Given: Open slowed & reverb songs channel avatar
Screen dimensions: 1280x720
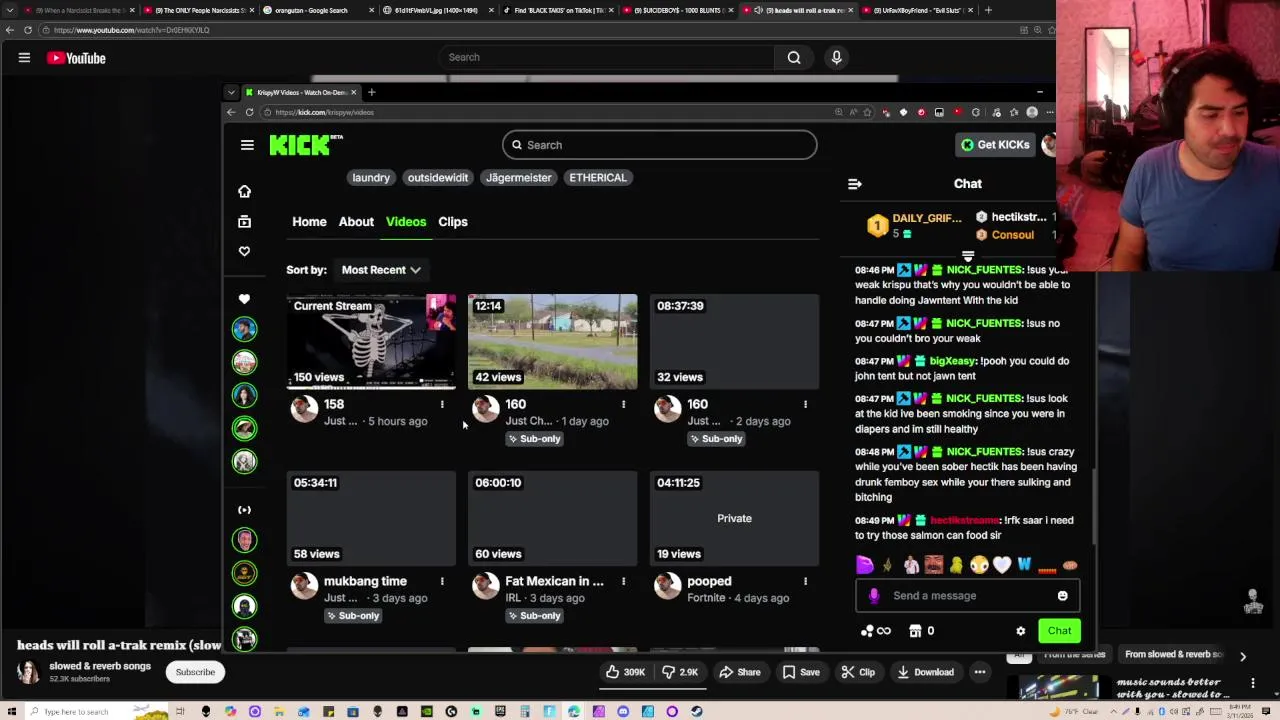Looking at the screenshot, I should [x=28, y=672].
